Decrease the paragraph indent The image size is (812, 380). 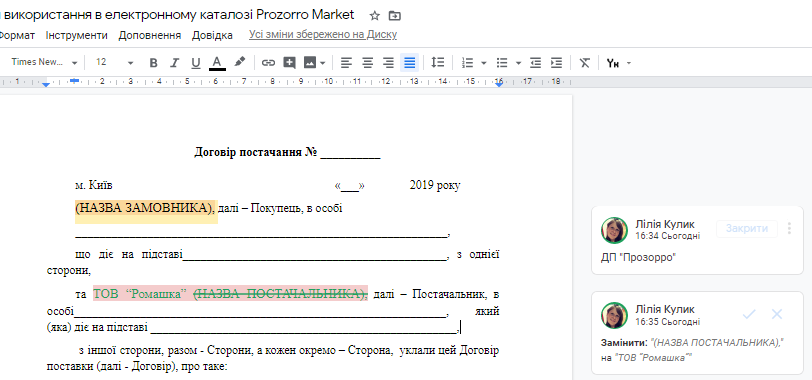(535, 63)
